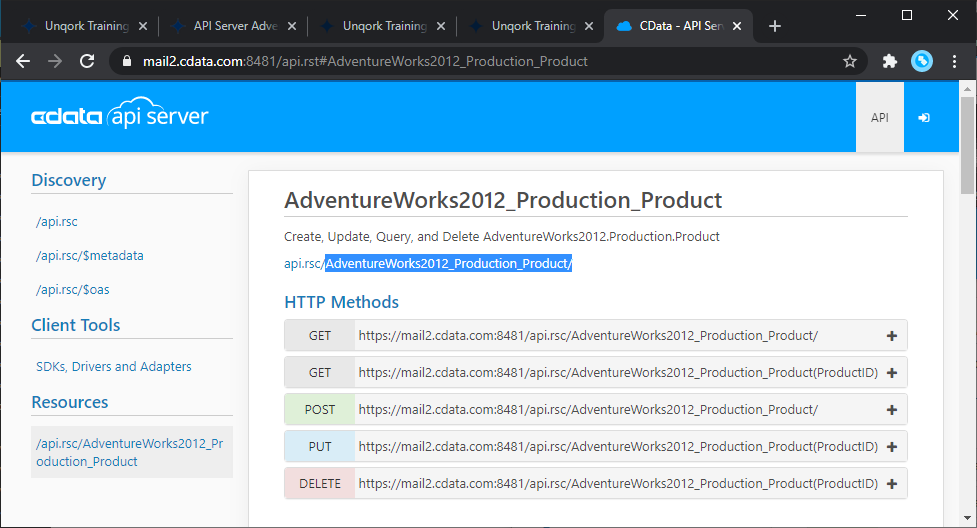Expand the POST method row
The height and width of the screenshot is (528, 977).
tap(891, 410)
